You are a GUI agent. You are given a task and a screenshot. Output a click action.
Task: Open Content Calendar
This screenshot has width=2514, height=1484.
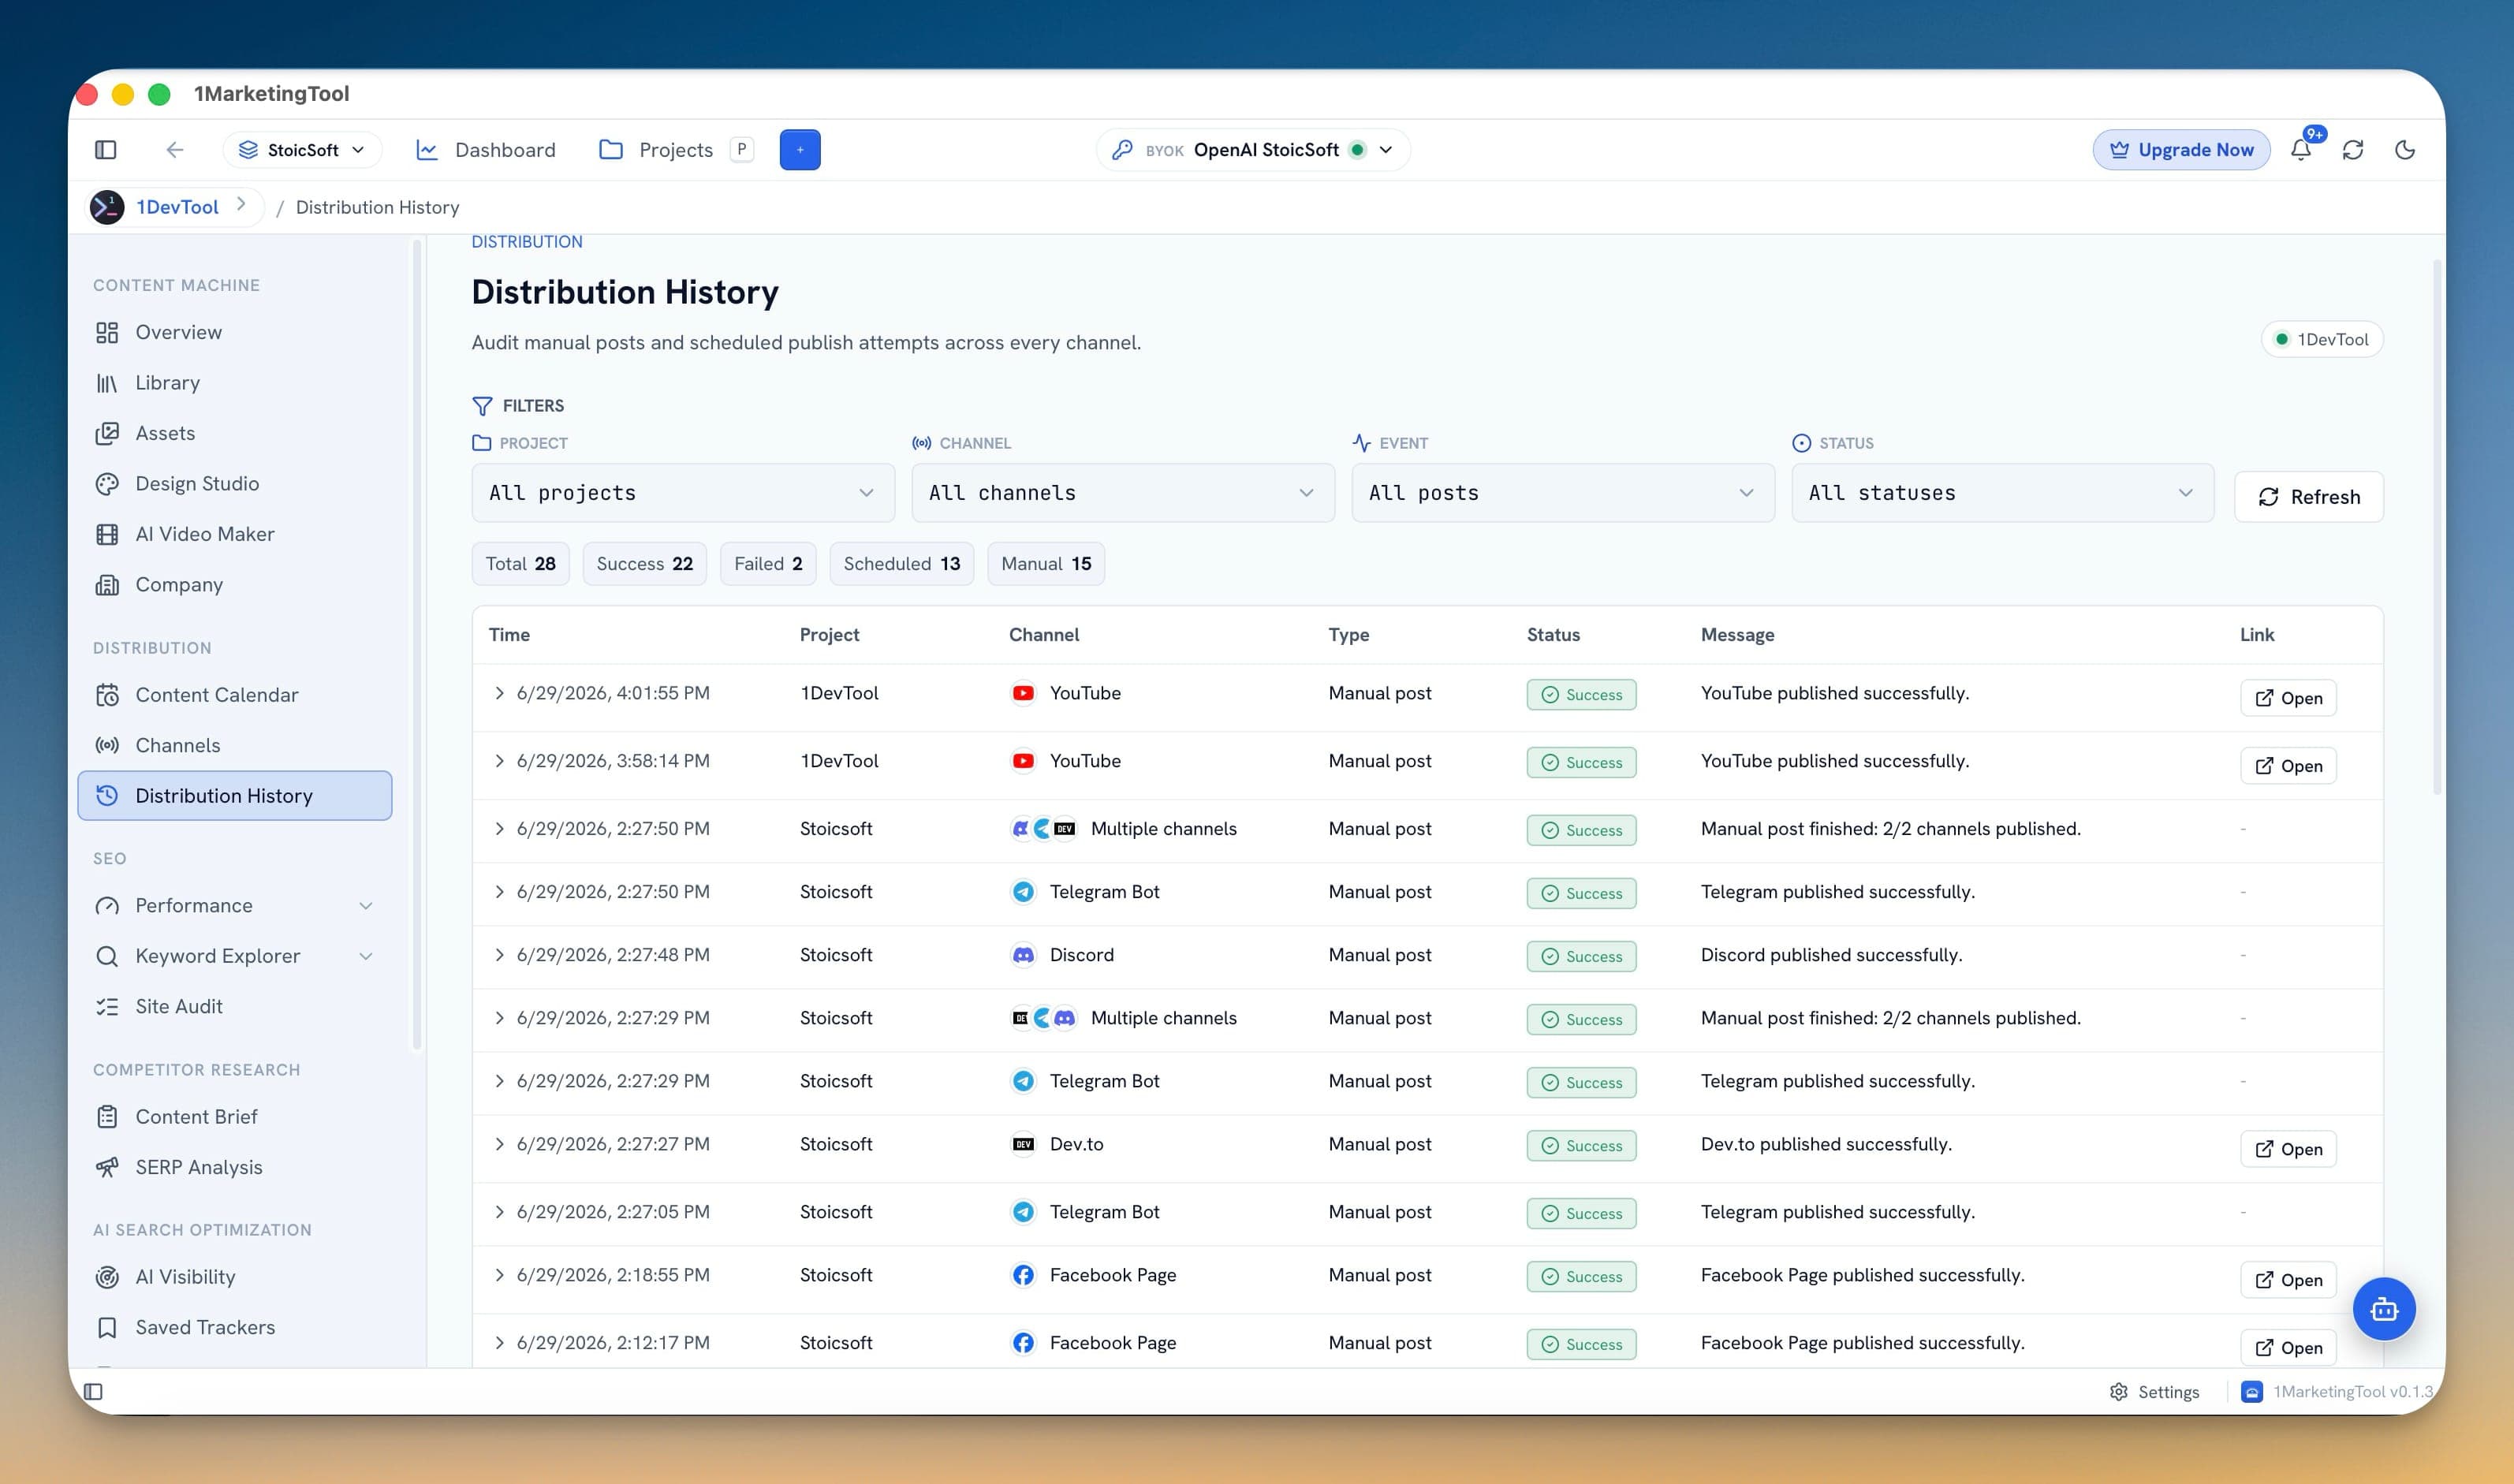click(x=235, y=695)
